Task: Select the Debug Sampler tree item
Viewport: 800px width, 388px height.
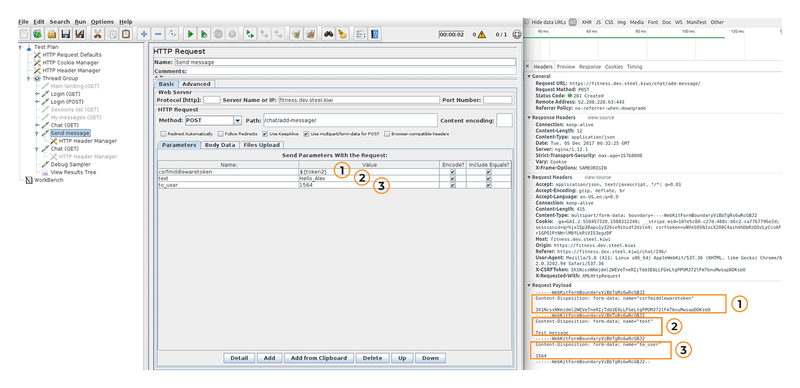Action: tap(70, 164)
